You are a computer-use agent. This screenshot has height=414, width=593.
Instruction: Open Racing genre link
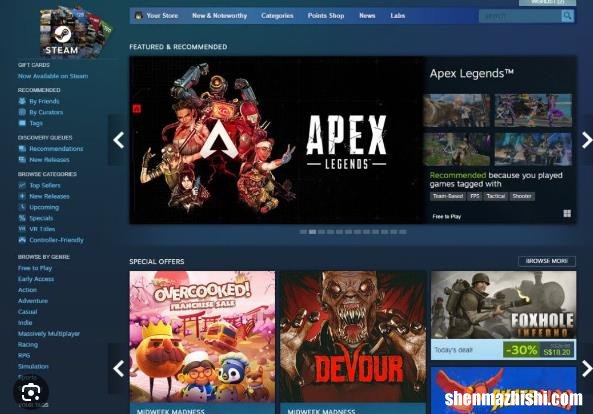click(28, 344)
